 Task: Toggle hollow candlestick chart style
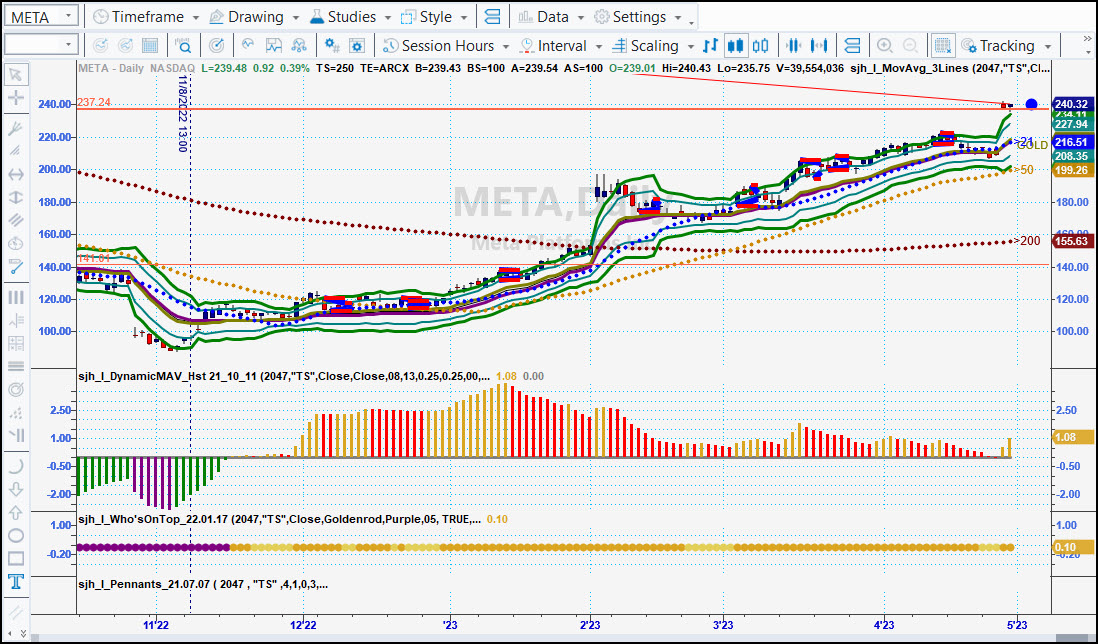point(760,46)
